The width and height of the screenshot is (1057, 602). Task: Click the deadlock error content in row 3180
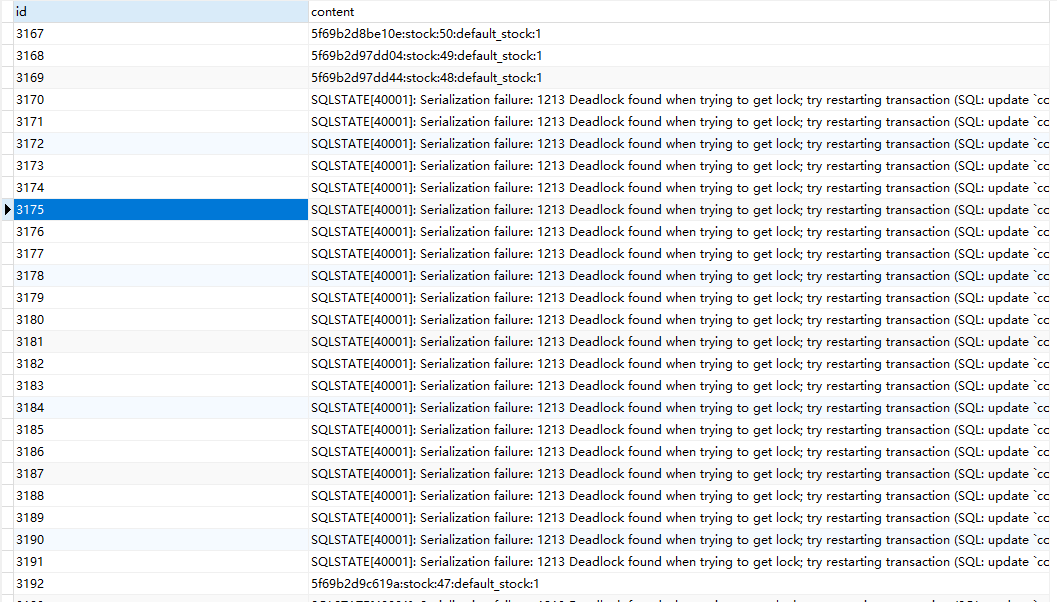click(x=679, y=320)
